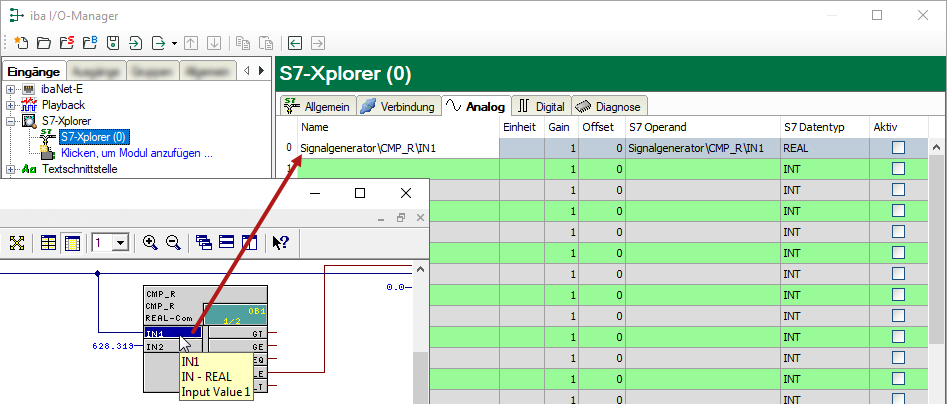This screenshot has width=947, height=404.
Task: Click the open folder icon in toolbar
Action: point(43,43)
